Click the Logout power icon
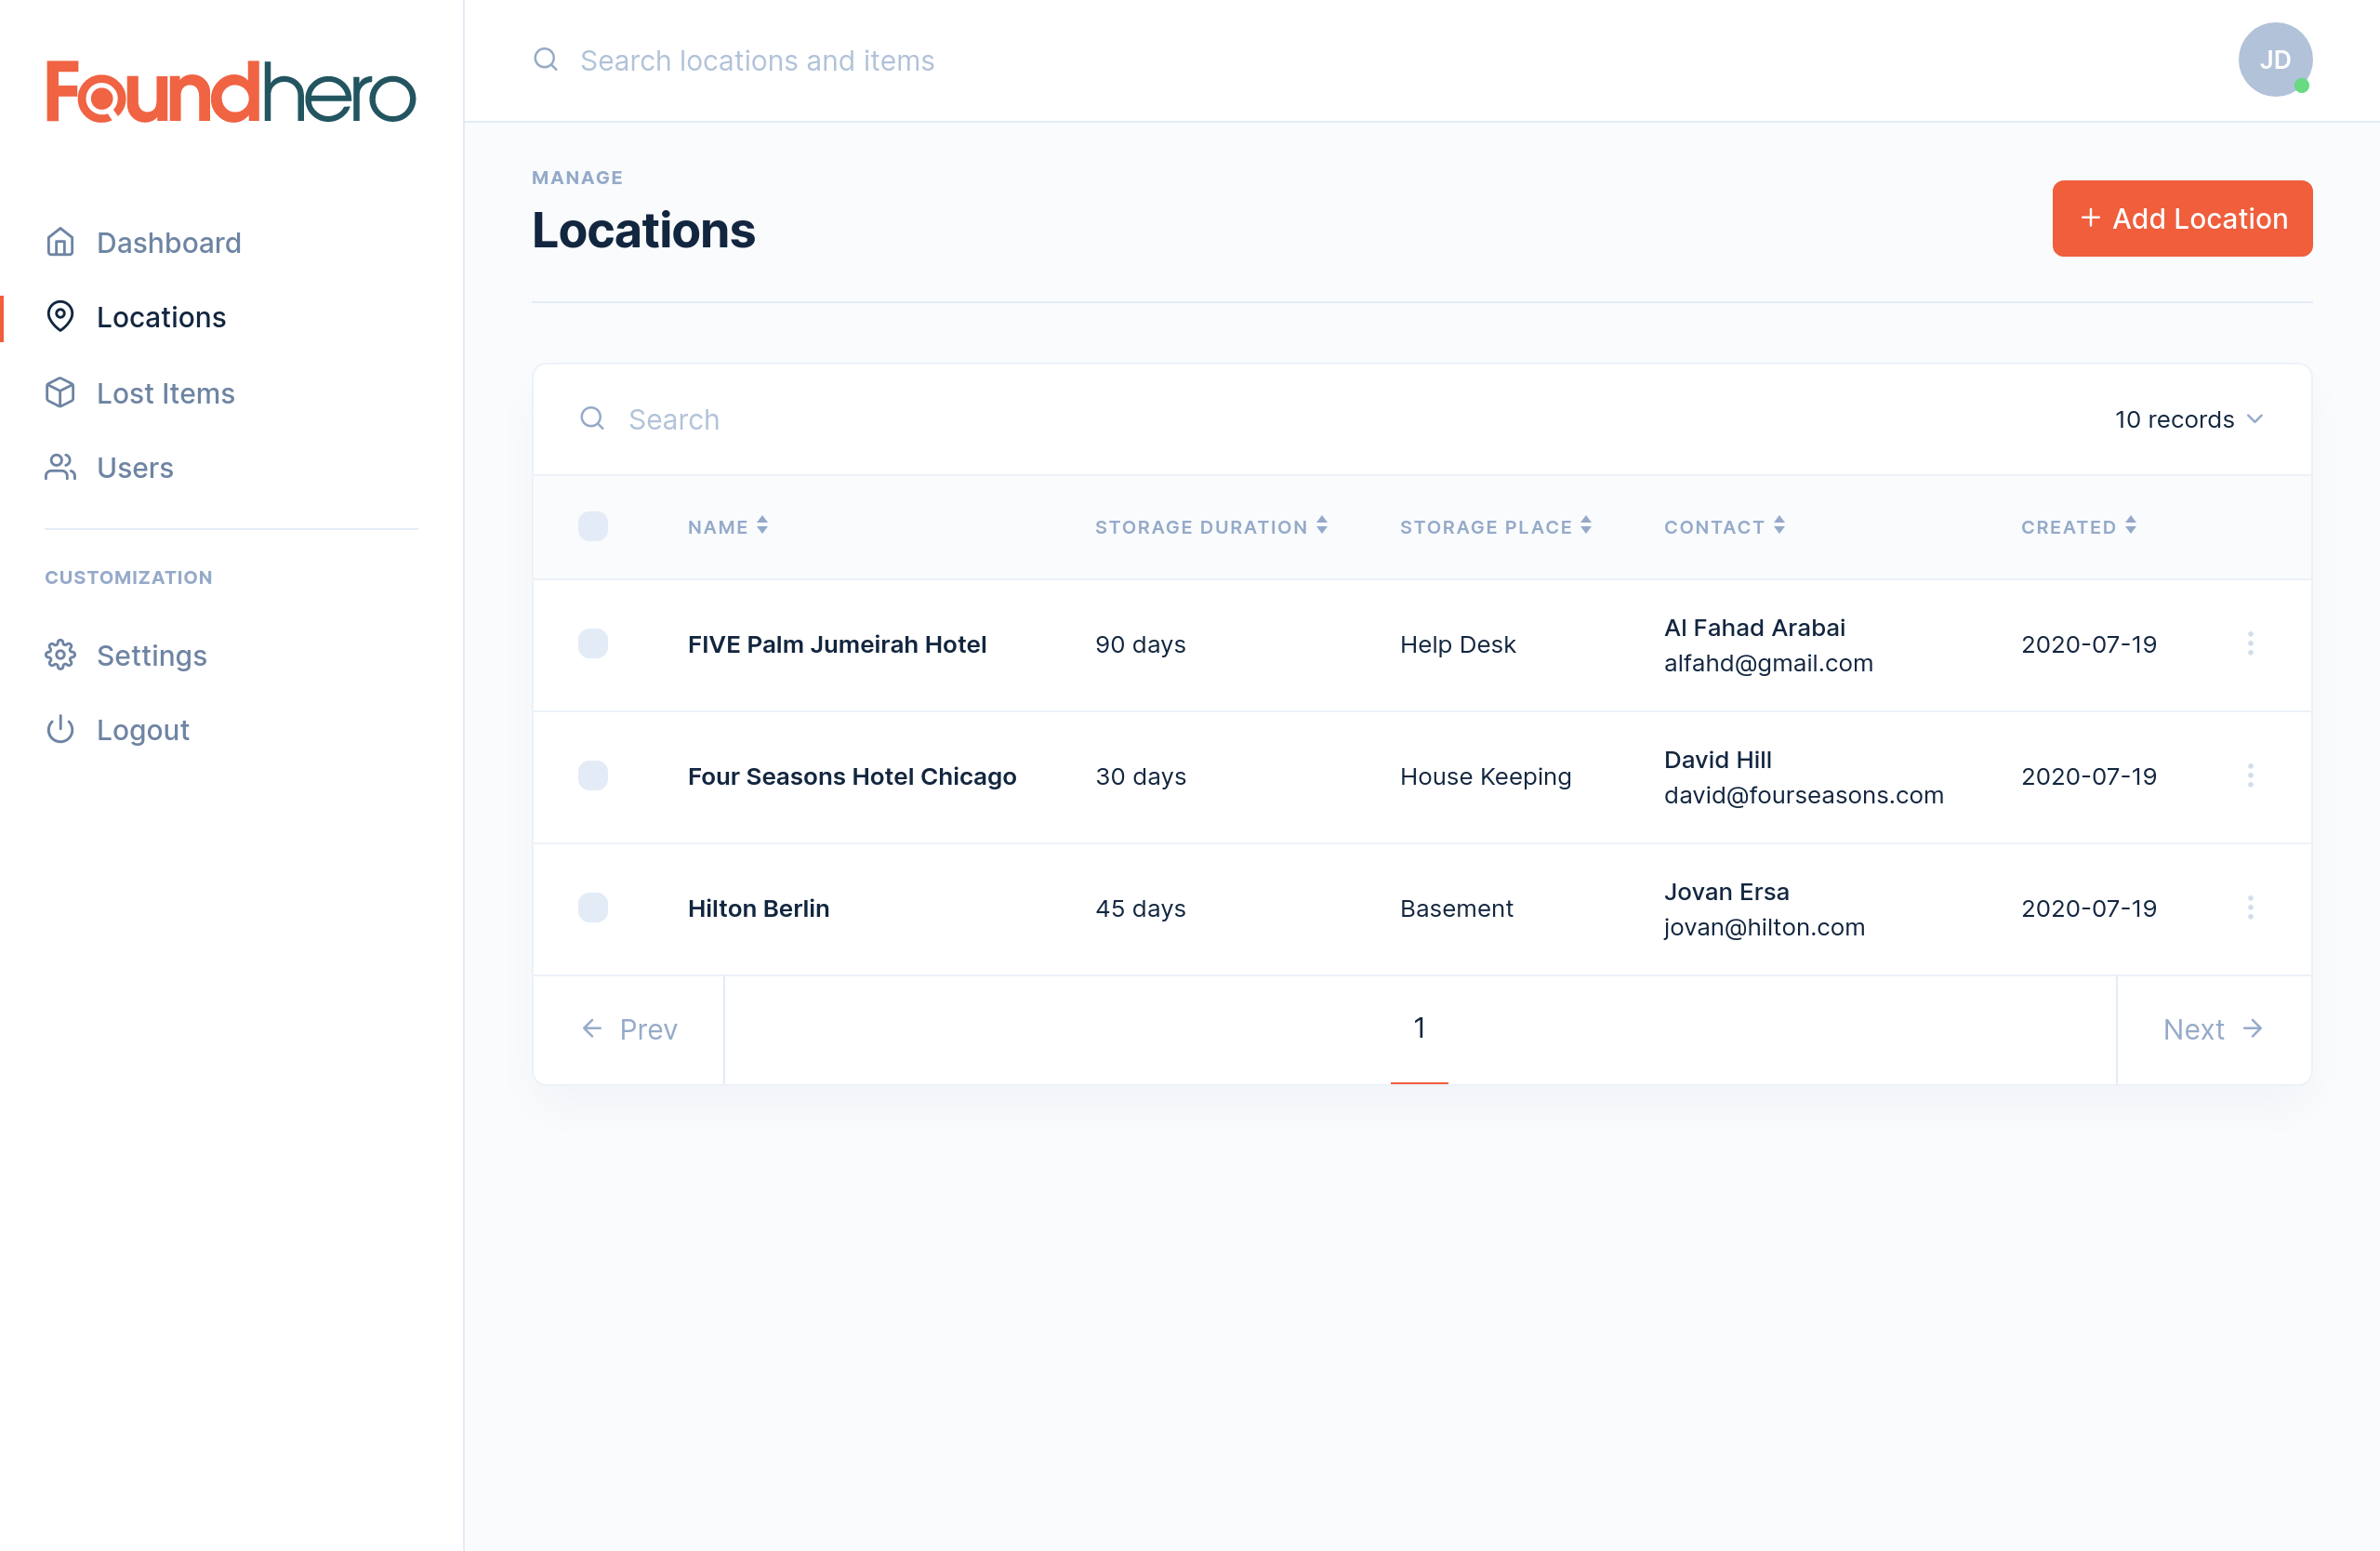Viewport: 2380px width, 1551px height. pos(60,730)
